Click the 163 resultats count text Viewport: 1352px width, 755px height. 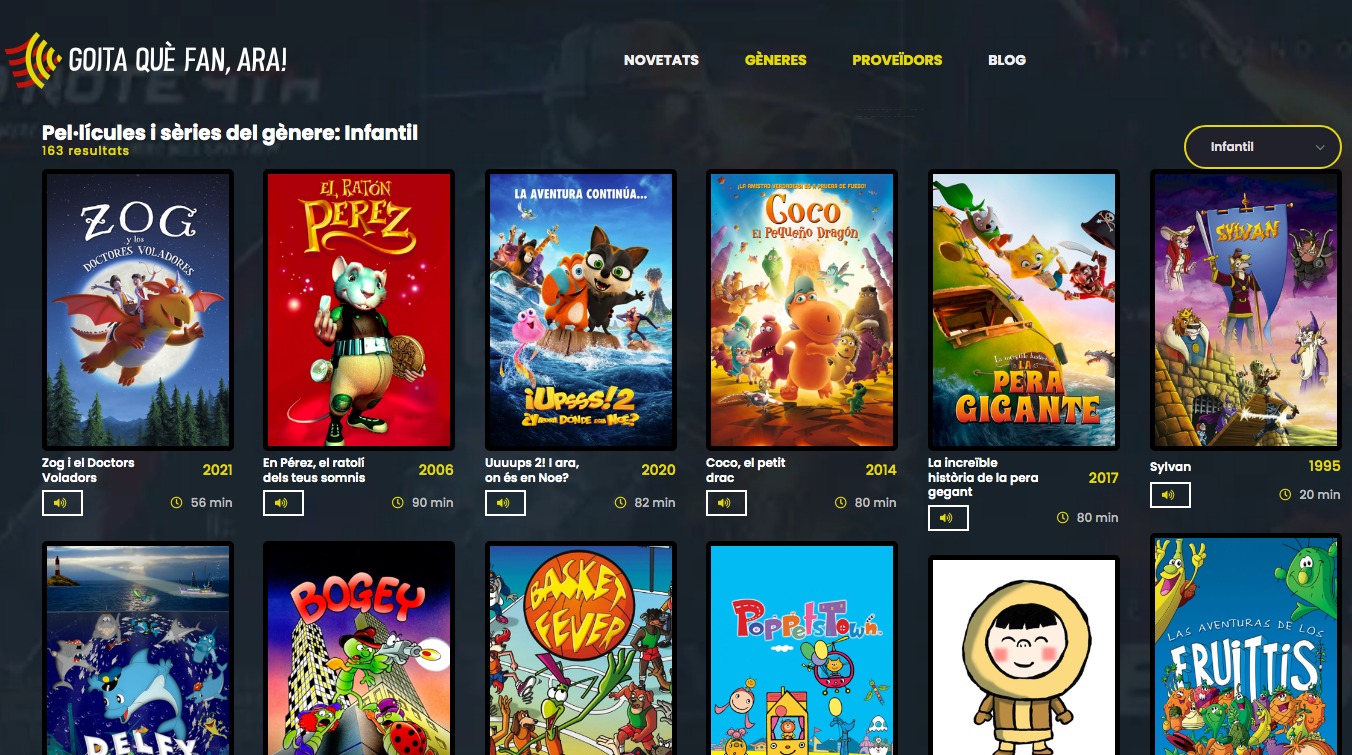[x=86, y=151]
